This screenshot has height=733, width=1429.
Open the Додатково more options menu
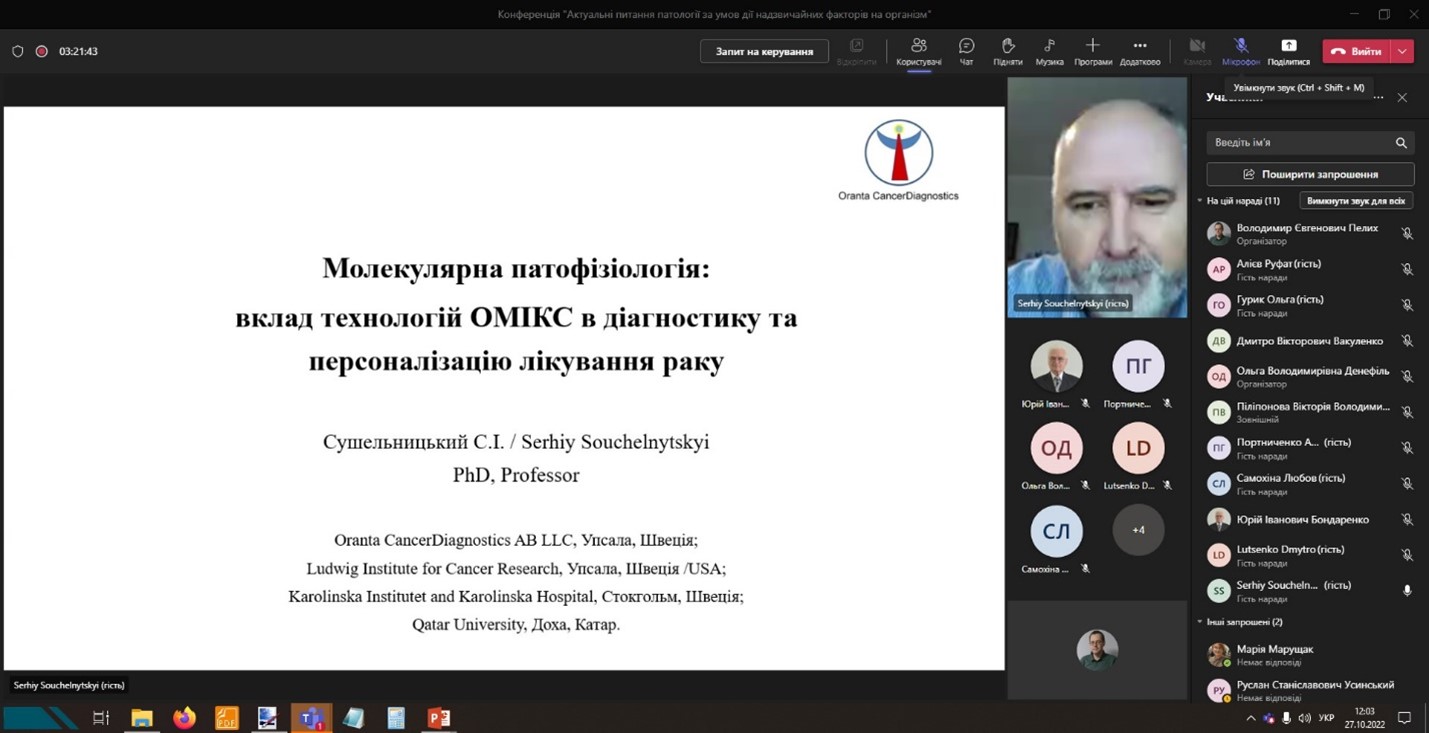tap(1139, 50)
